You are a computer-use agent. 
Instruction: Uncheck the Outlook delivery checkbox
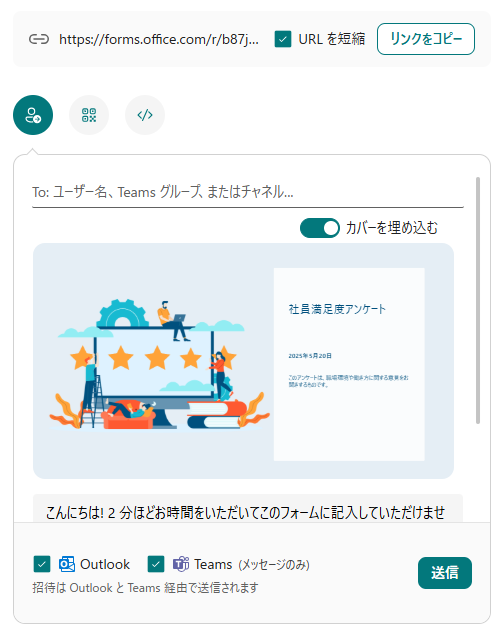(42, 564)
